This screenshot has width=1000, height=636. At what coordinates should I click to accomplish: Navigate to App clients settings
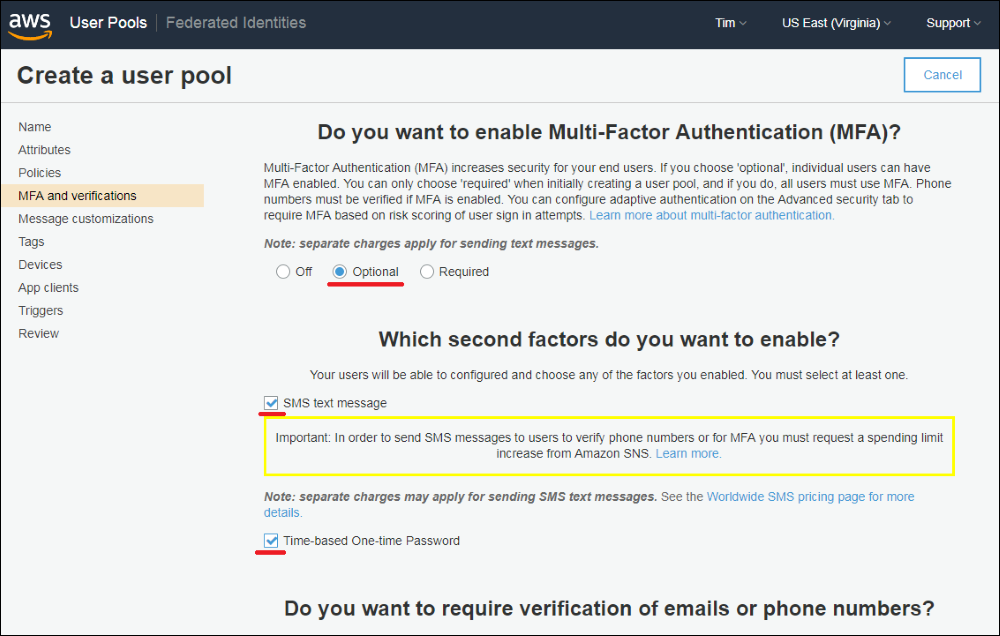point(48,287)
